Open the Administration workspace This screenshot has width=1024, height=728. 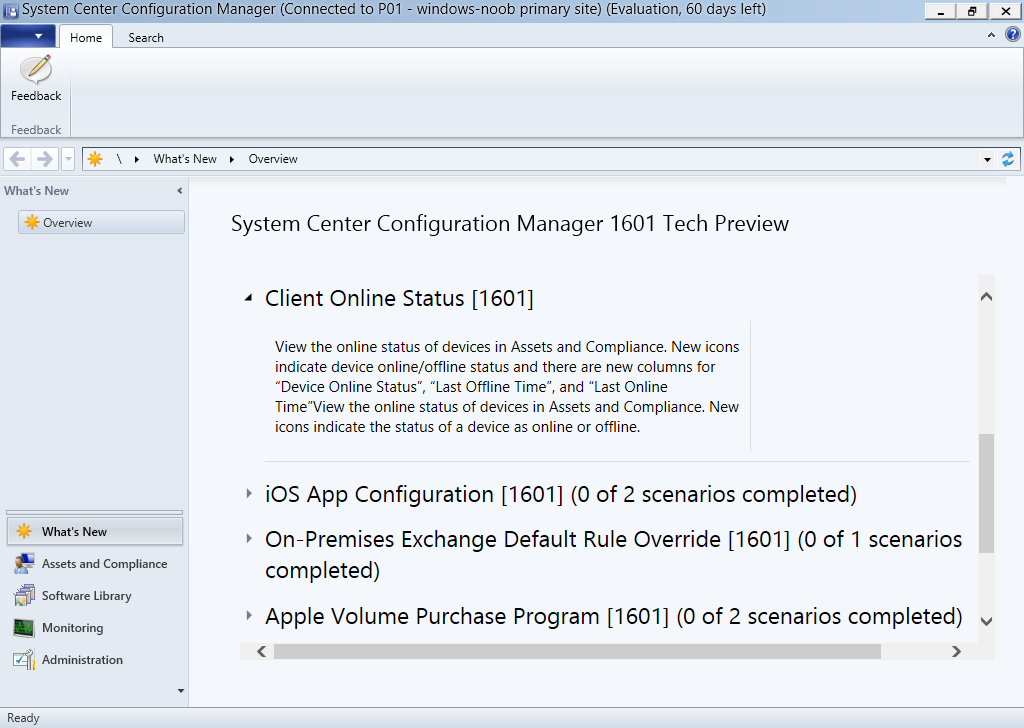95,659
